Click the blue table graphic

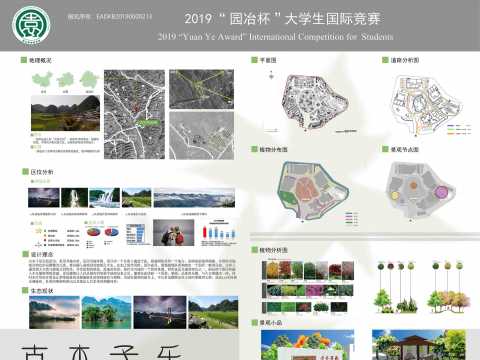point(135,234)
